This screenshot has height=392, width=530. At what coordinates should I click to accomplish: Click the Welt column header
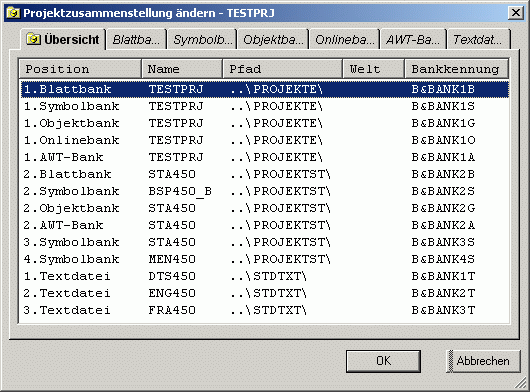[374, 69]
